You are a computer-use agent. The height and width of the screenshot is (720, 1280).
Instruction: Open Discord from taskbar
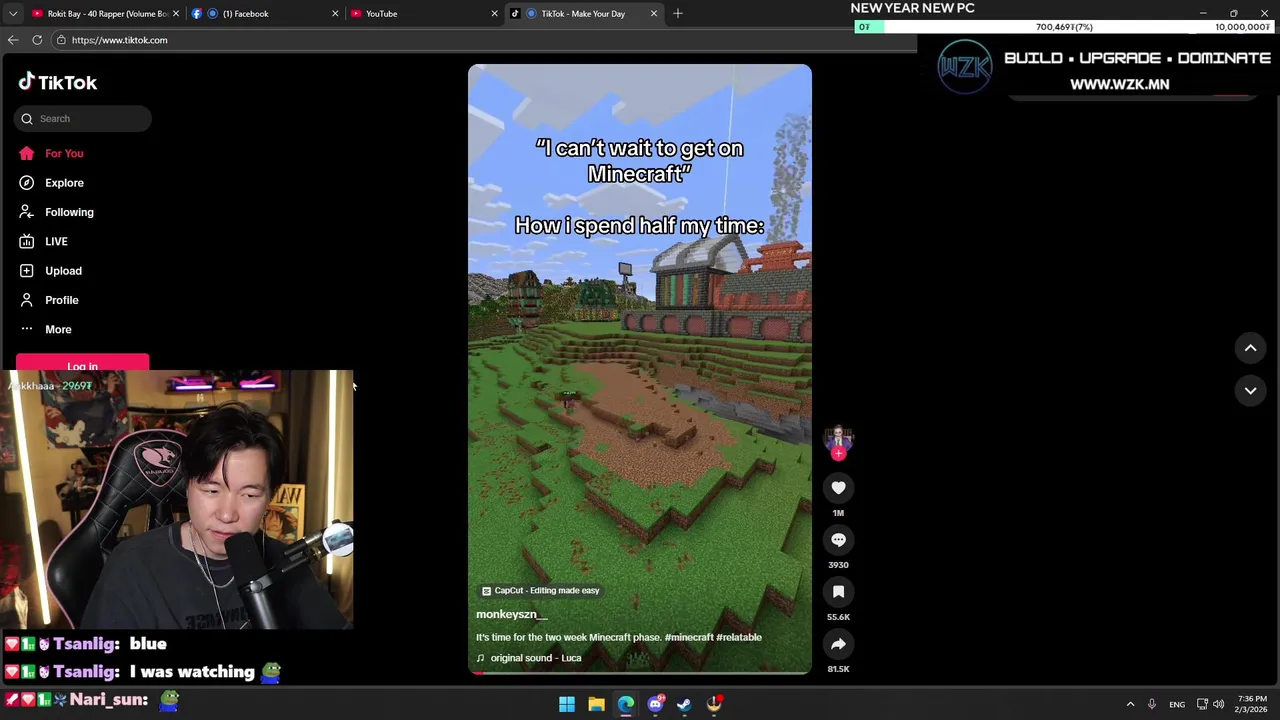[x=655, y=704]
